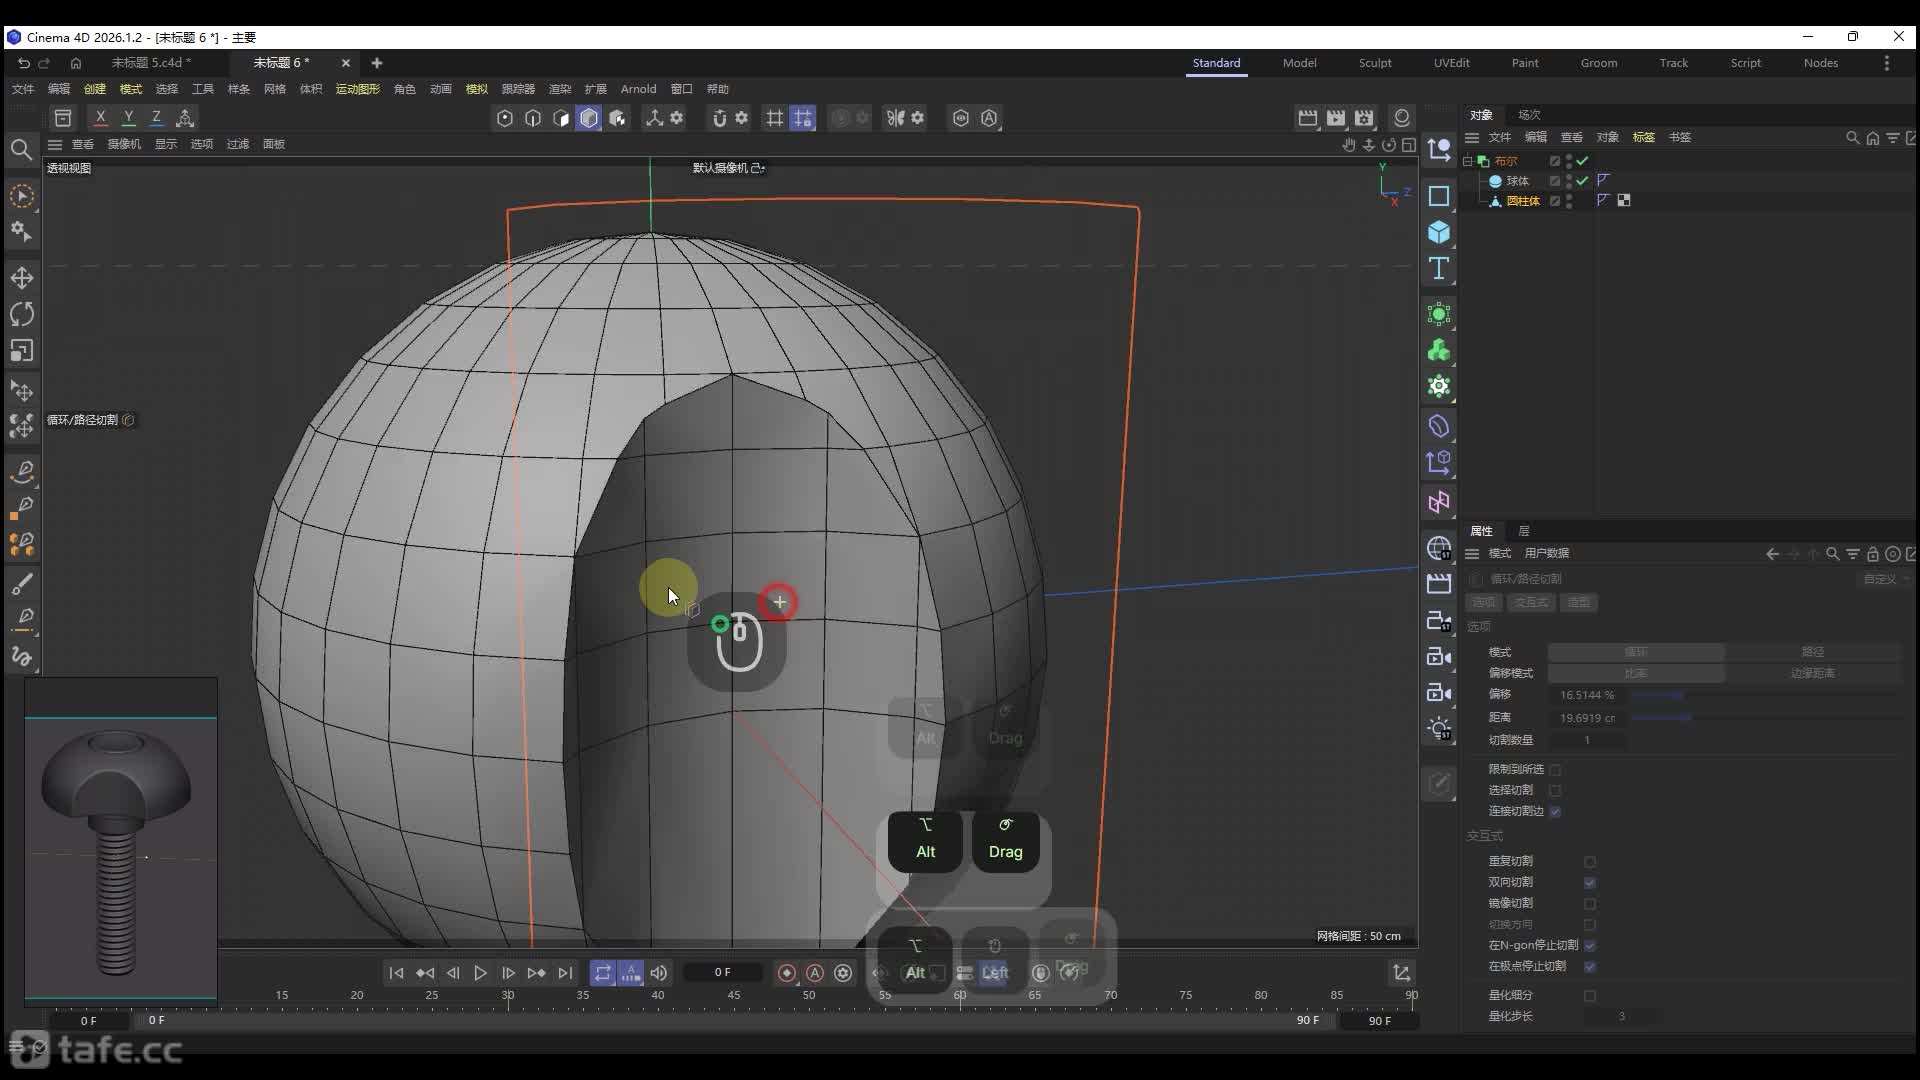Image resolution: width=1920 pixels, height=1080 pixels.
Task: Open the Deformer (bend) icon
Action: (x=1439, y=426)
